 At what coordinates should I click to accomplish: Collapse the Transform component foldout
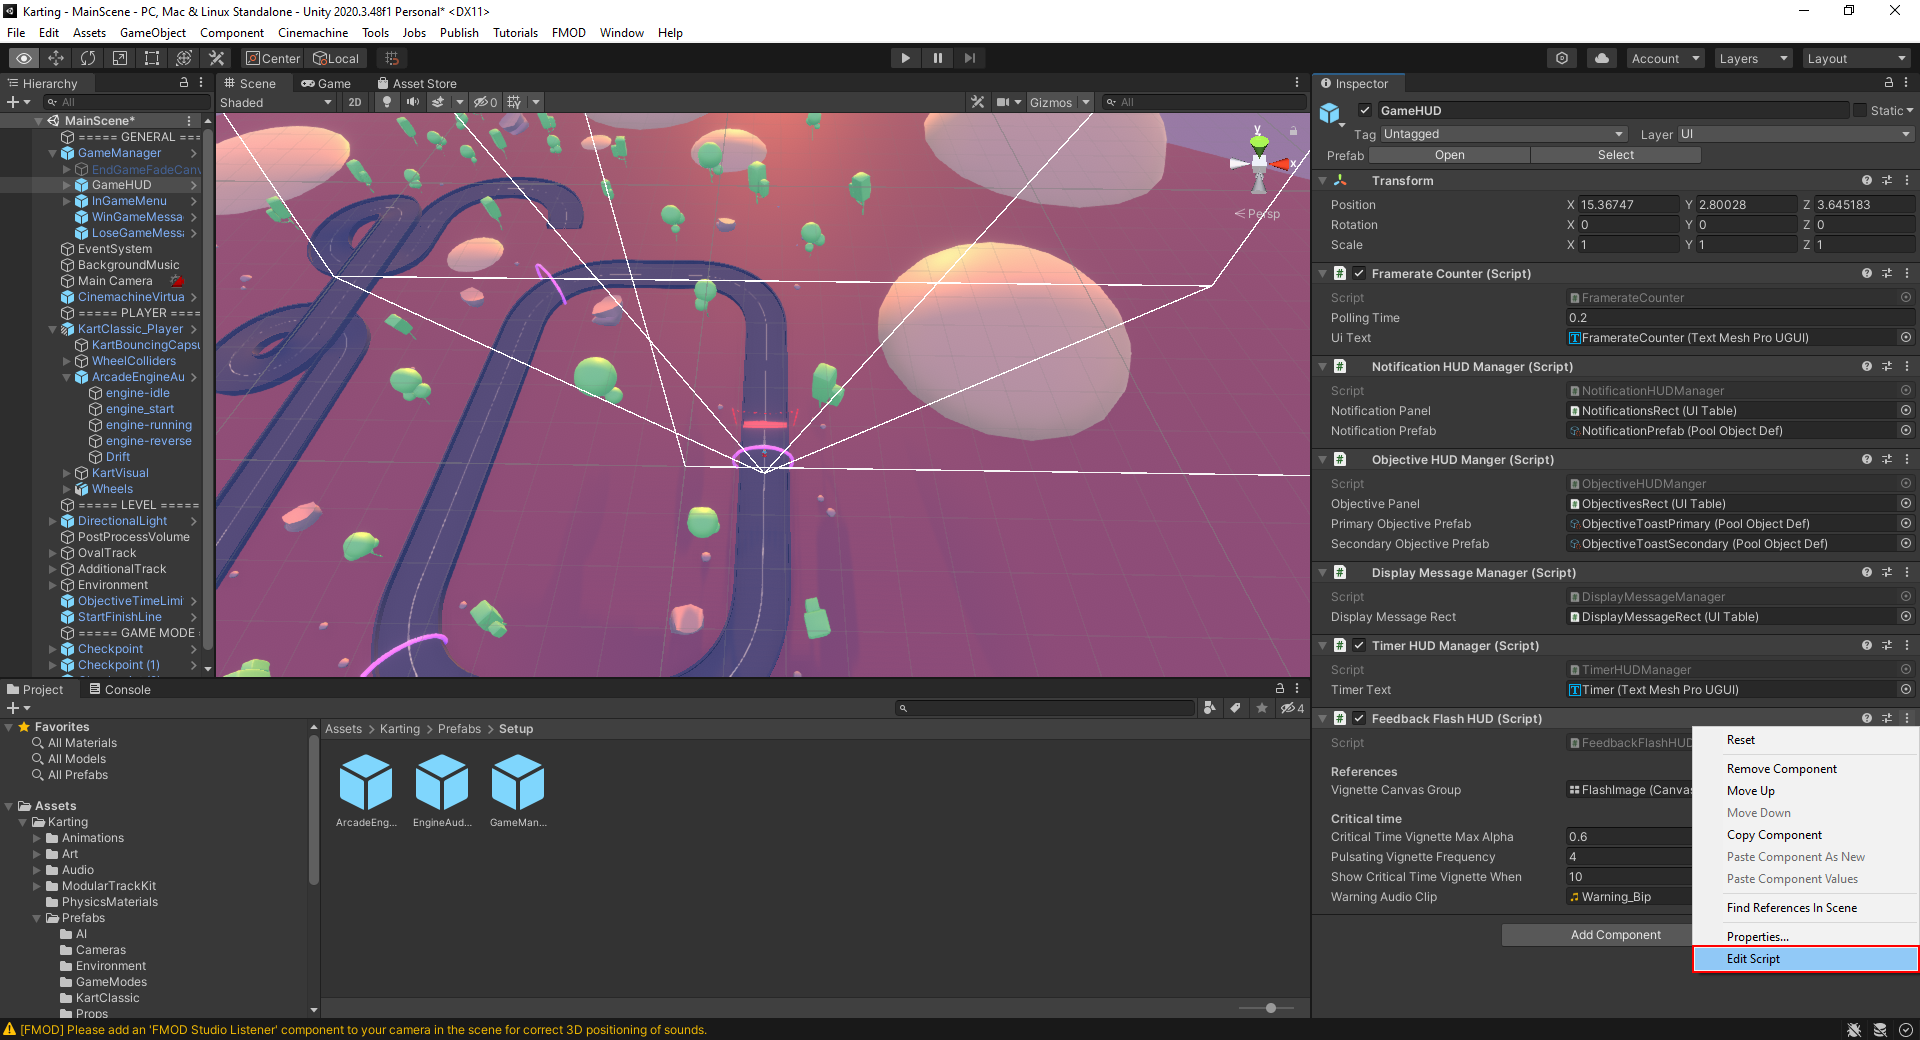(1322, 181)
